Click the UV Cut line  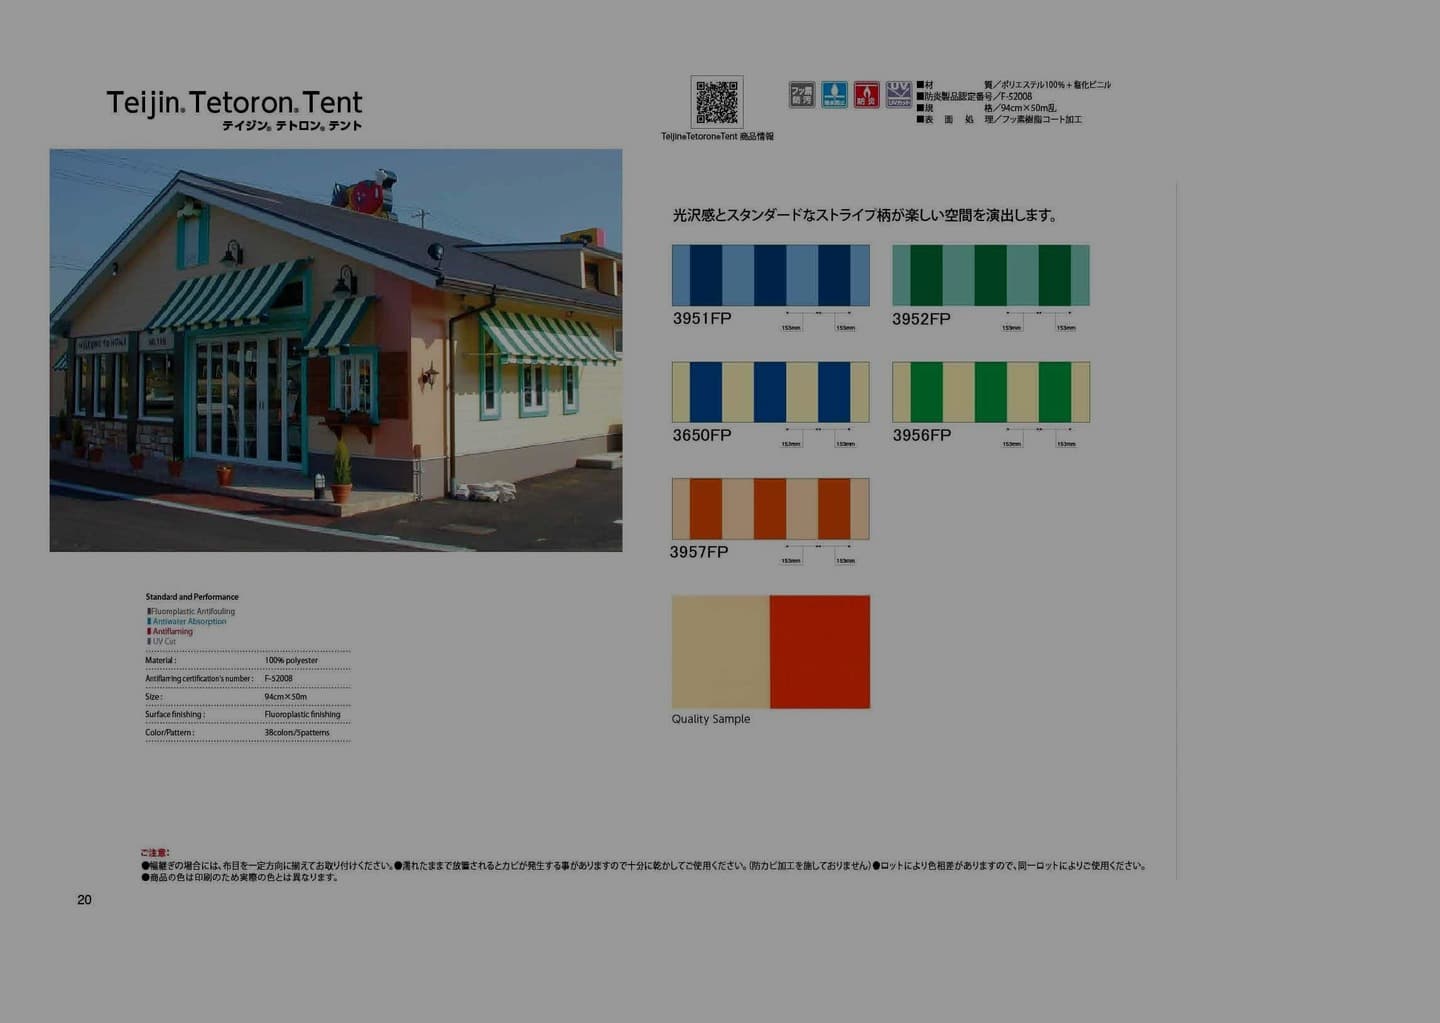[x=162, y=641]
